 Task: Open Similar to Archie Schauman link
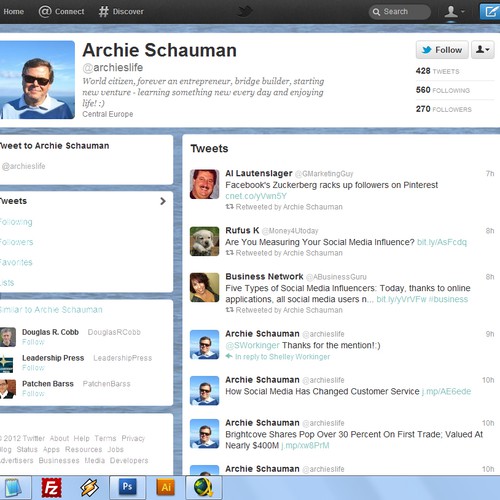click(x=51, y=310)
